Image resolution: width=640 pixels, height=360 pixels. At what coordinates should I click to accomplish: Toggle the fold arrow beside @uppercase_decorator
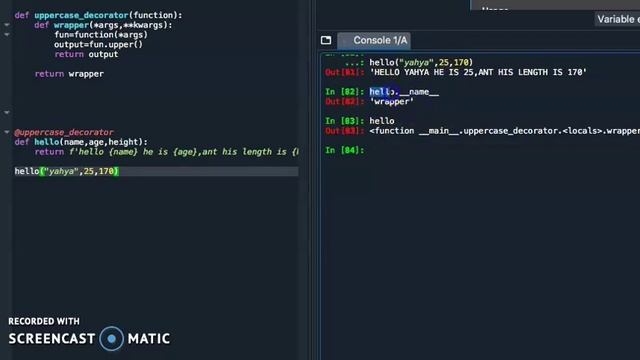click(x=7, y=132)
